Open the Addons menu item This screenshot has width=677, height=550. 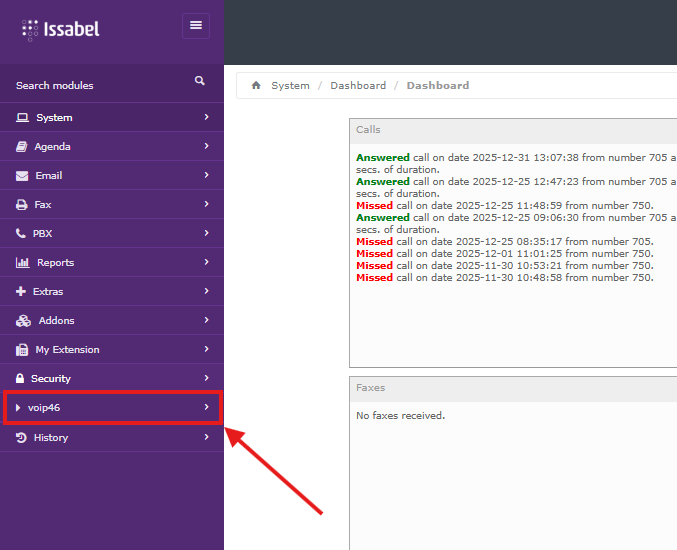click(112, 320)
